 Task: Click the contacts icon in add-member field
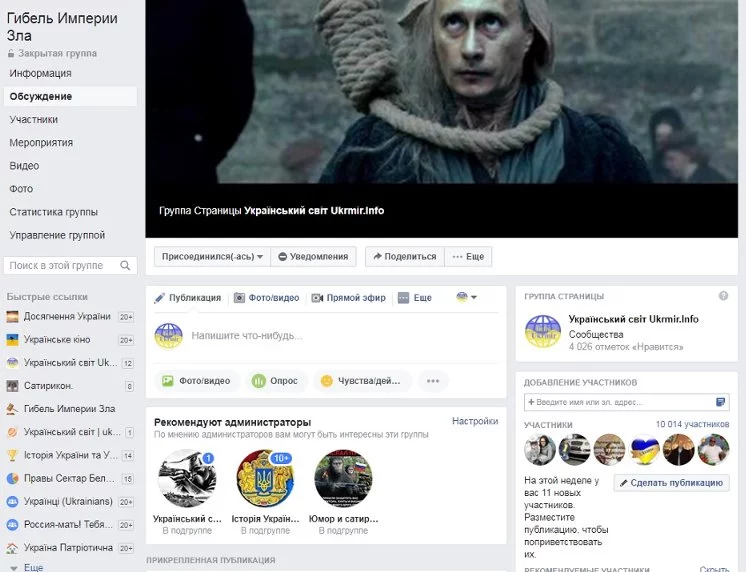point(720,402)
